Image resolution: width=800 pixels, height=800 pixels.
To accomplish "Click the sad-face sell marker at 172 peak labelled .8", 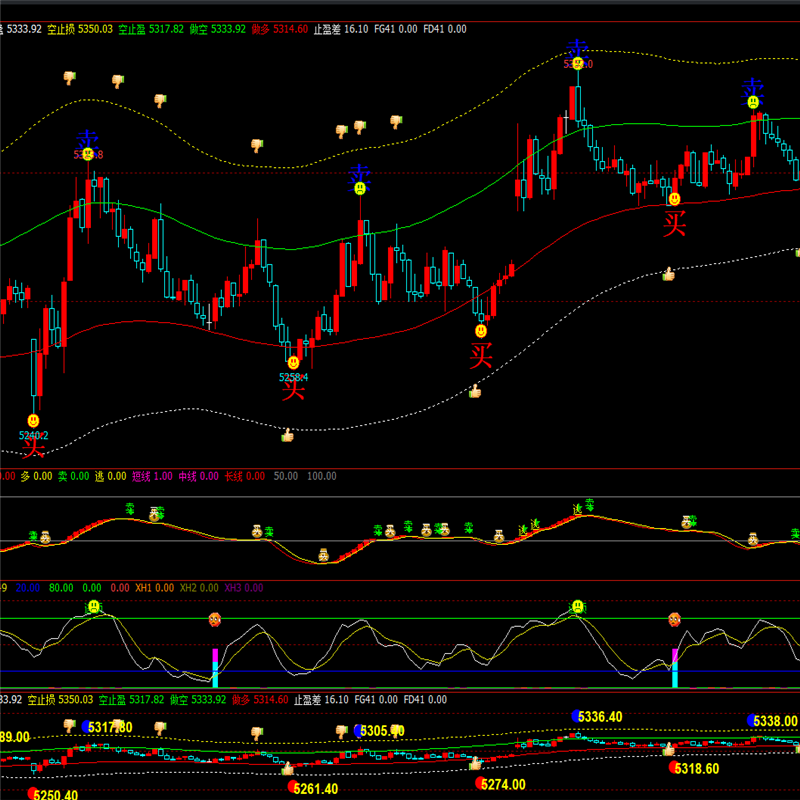I will [88, 154].
